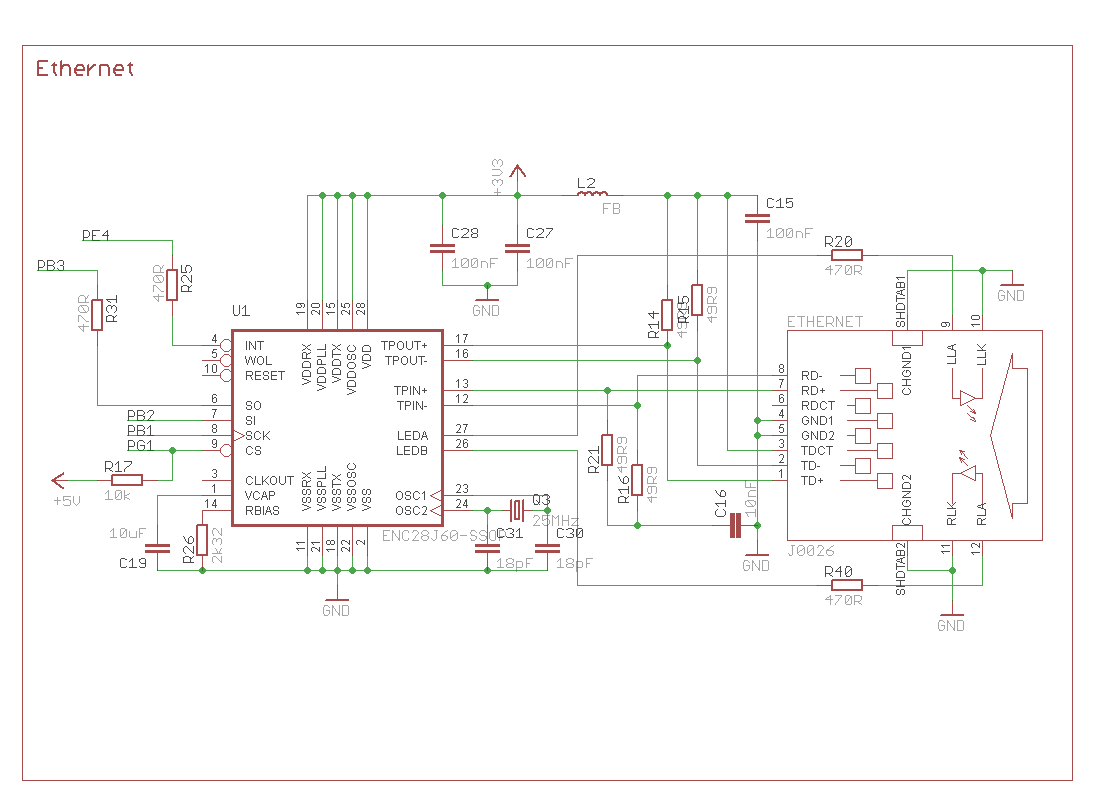Click the L2 ferrite bead inductor
The width and height of the screenshot is (1107, 801).
click(x=599, y=194)
